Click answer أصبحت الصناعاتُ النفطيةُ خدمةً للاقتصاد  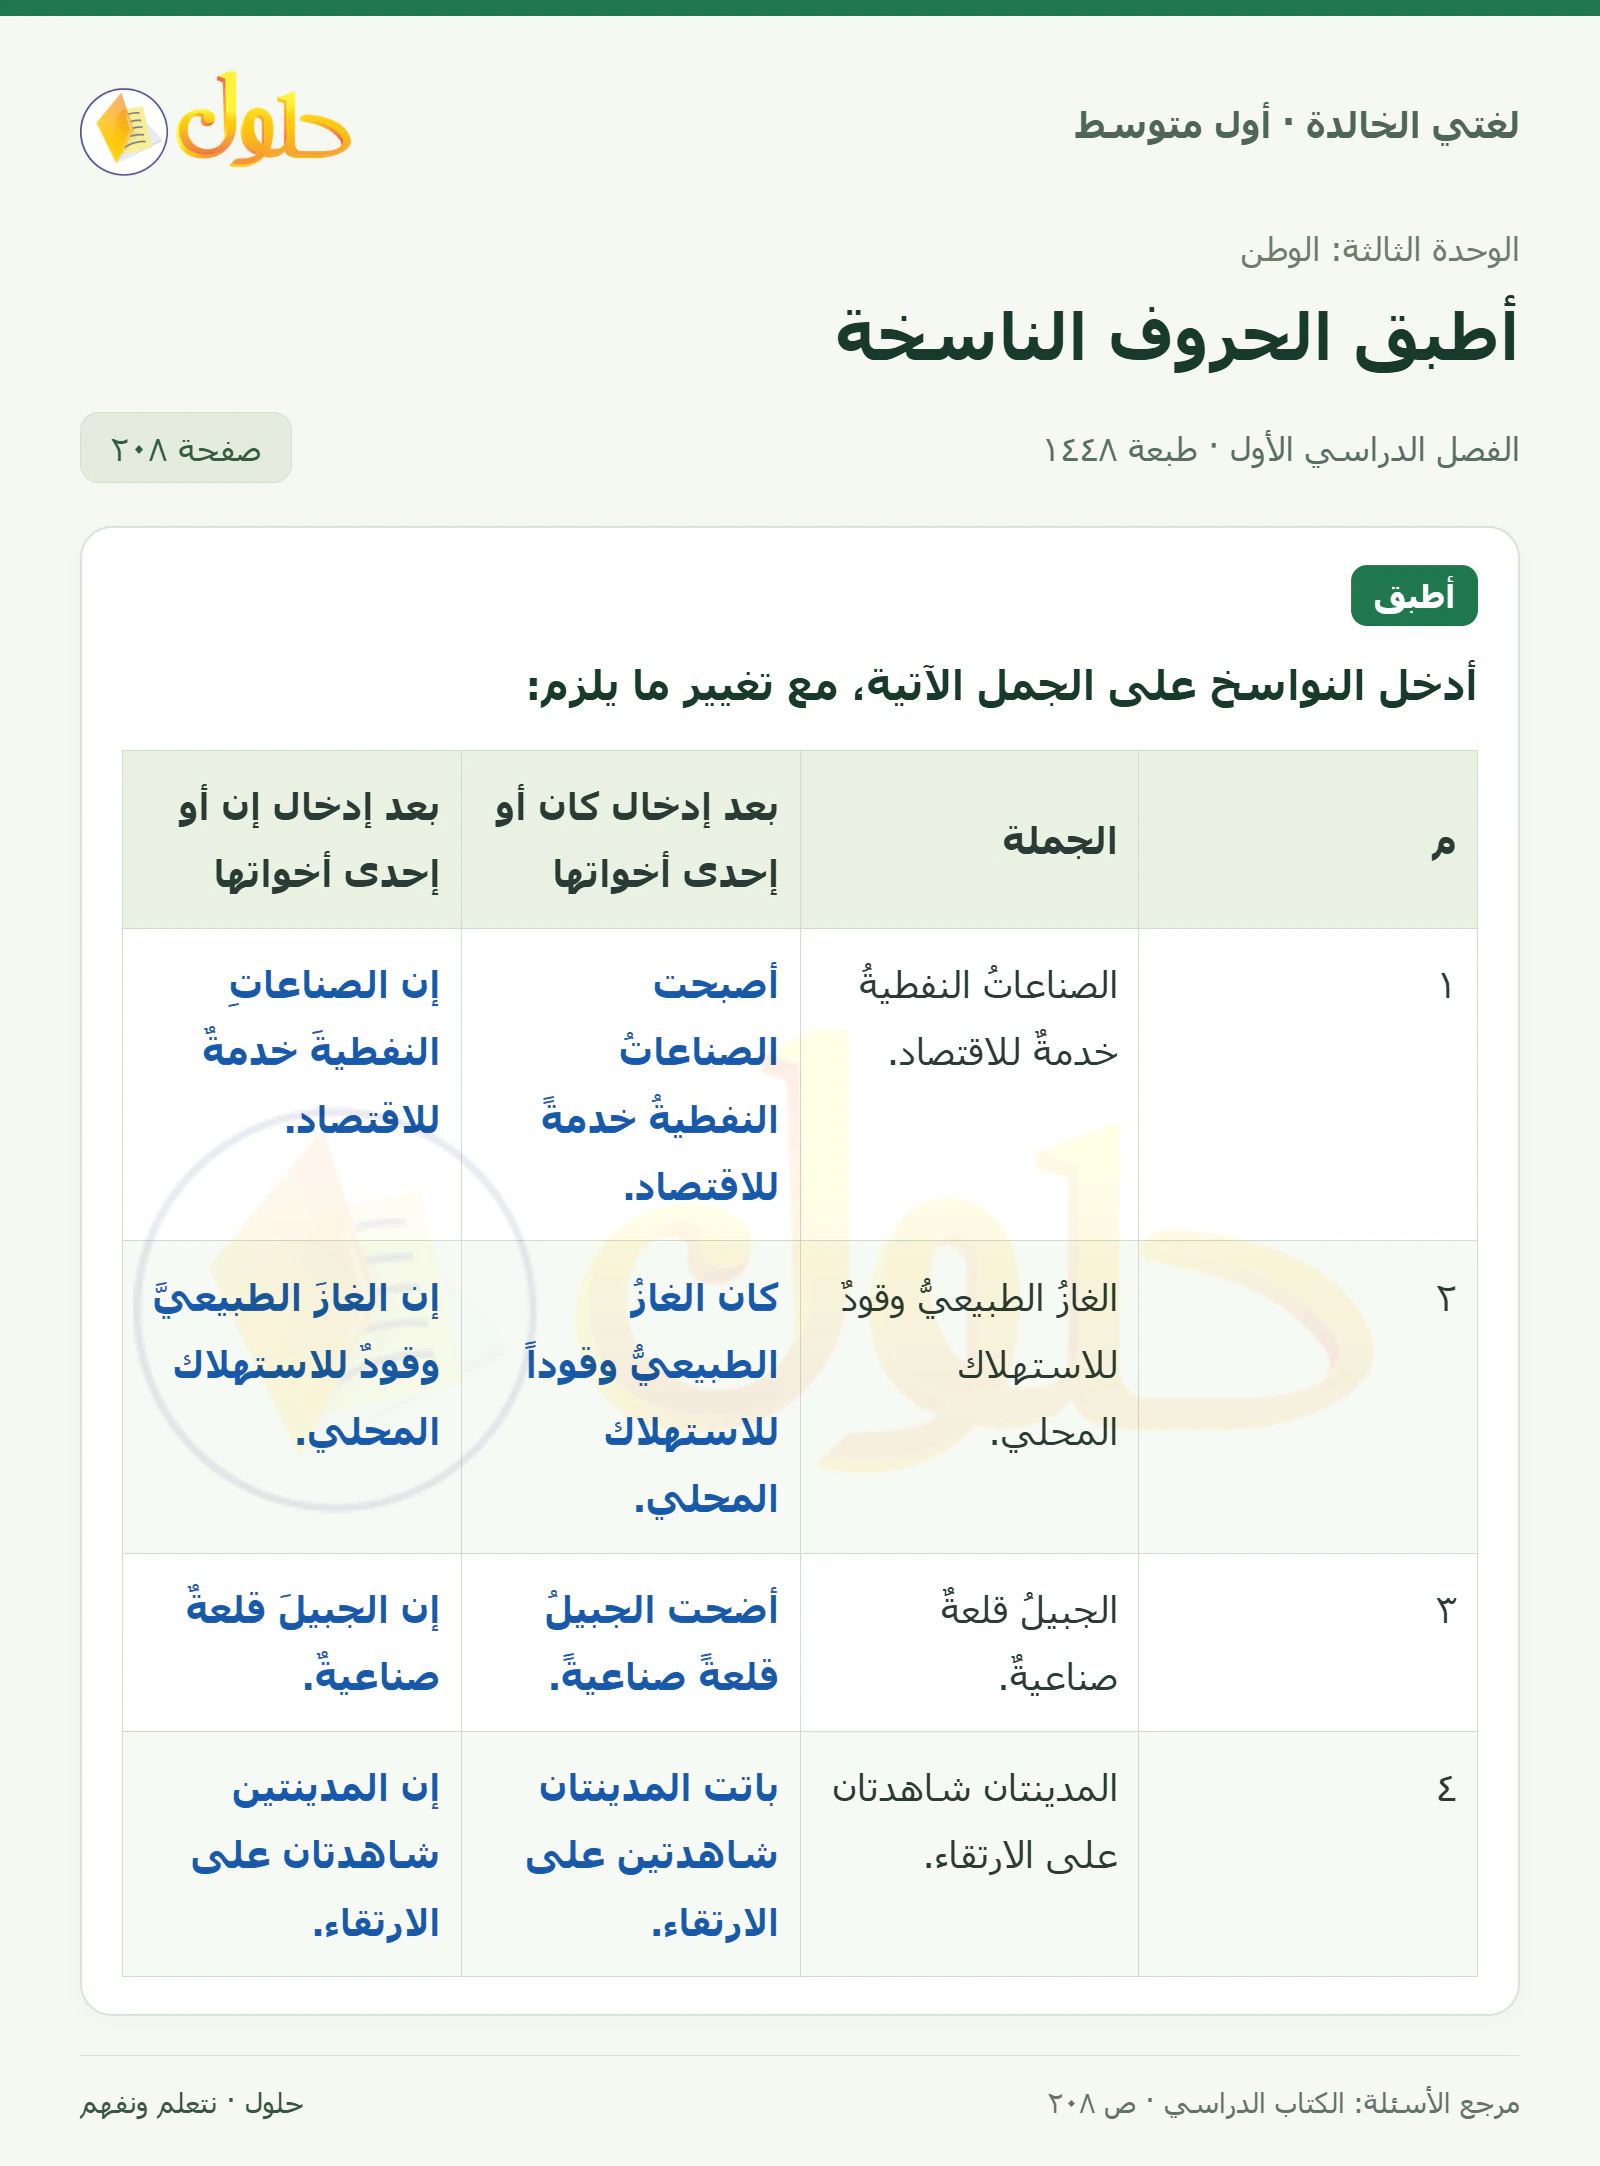click(660, 1085)
